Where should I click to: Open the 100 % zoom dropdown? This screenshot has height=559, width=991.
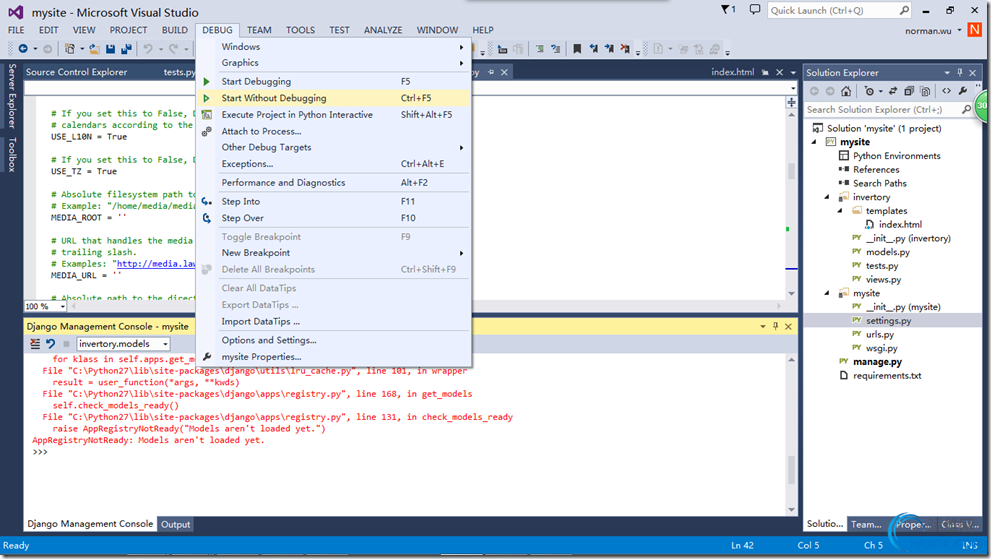(62, 307)
